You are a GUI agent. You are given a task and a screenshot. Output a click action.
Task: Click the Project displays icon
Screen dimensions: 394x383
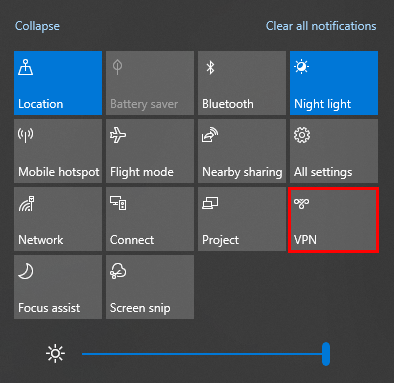coord(210,203)
